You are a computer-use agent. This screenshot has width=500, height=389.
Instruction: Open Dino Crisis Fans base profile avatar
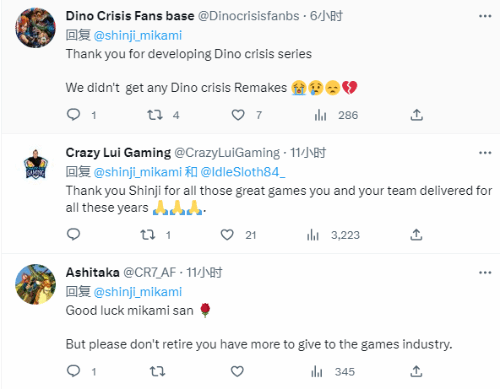pos(36,28)
